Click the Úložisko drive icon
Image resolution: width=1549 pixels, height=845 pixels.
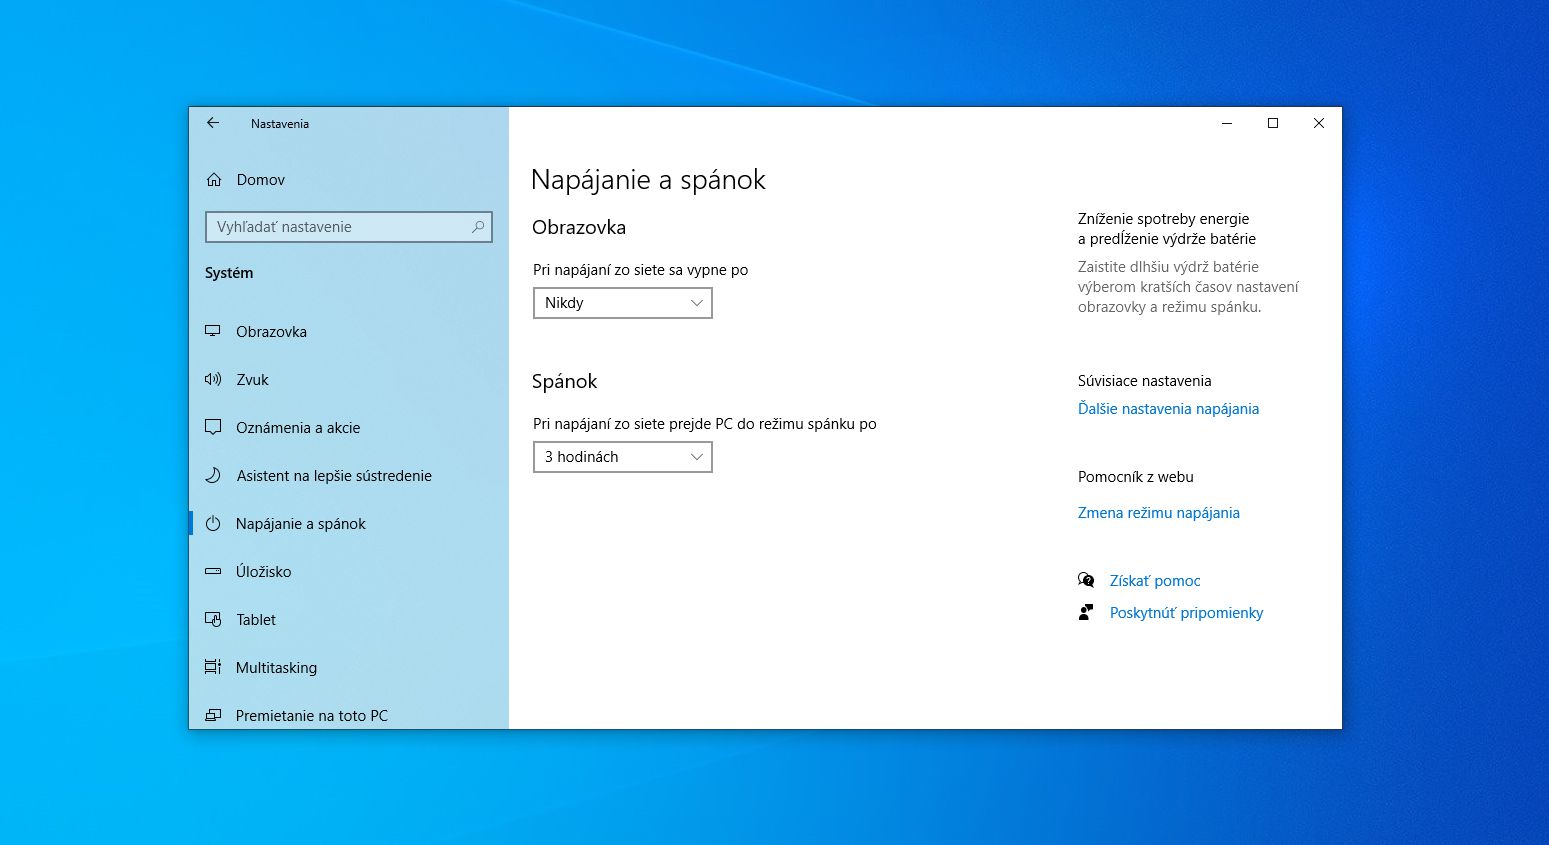[x=213, y=571]
